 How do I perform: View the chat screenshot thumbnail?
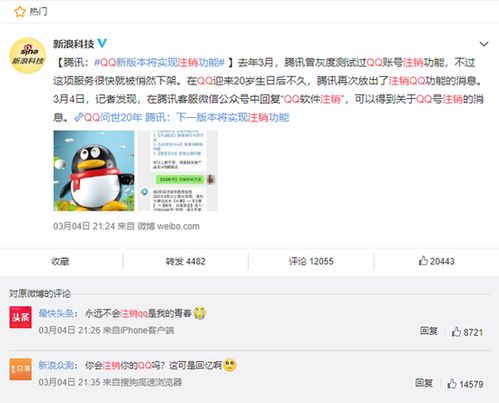pos(178,171)
